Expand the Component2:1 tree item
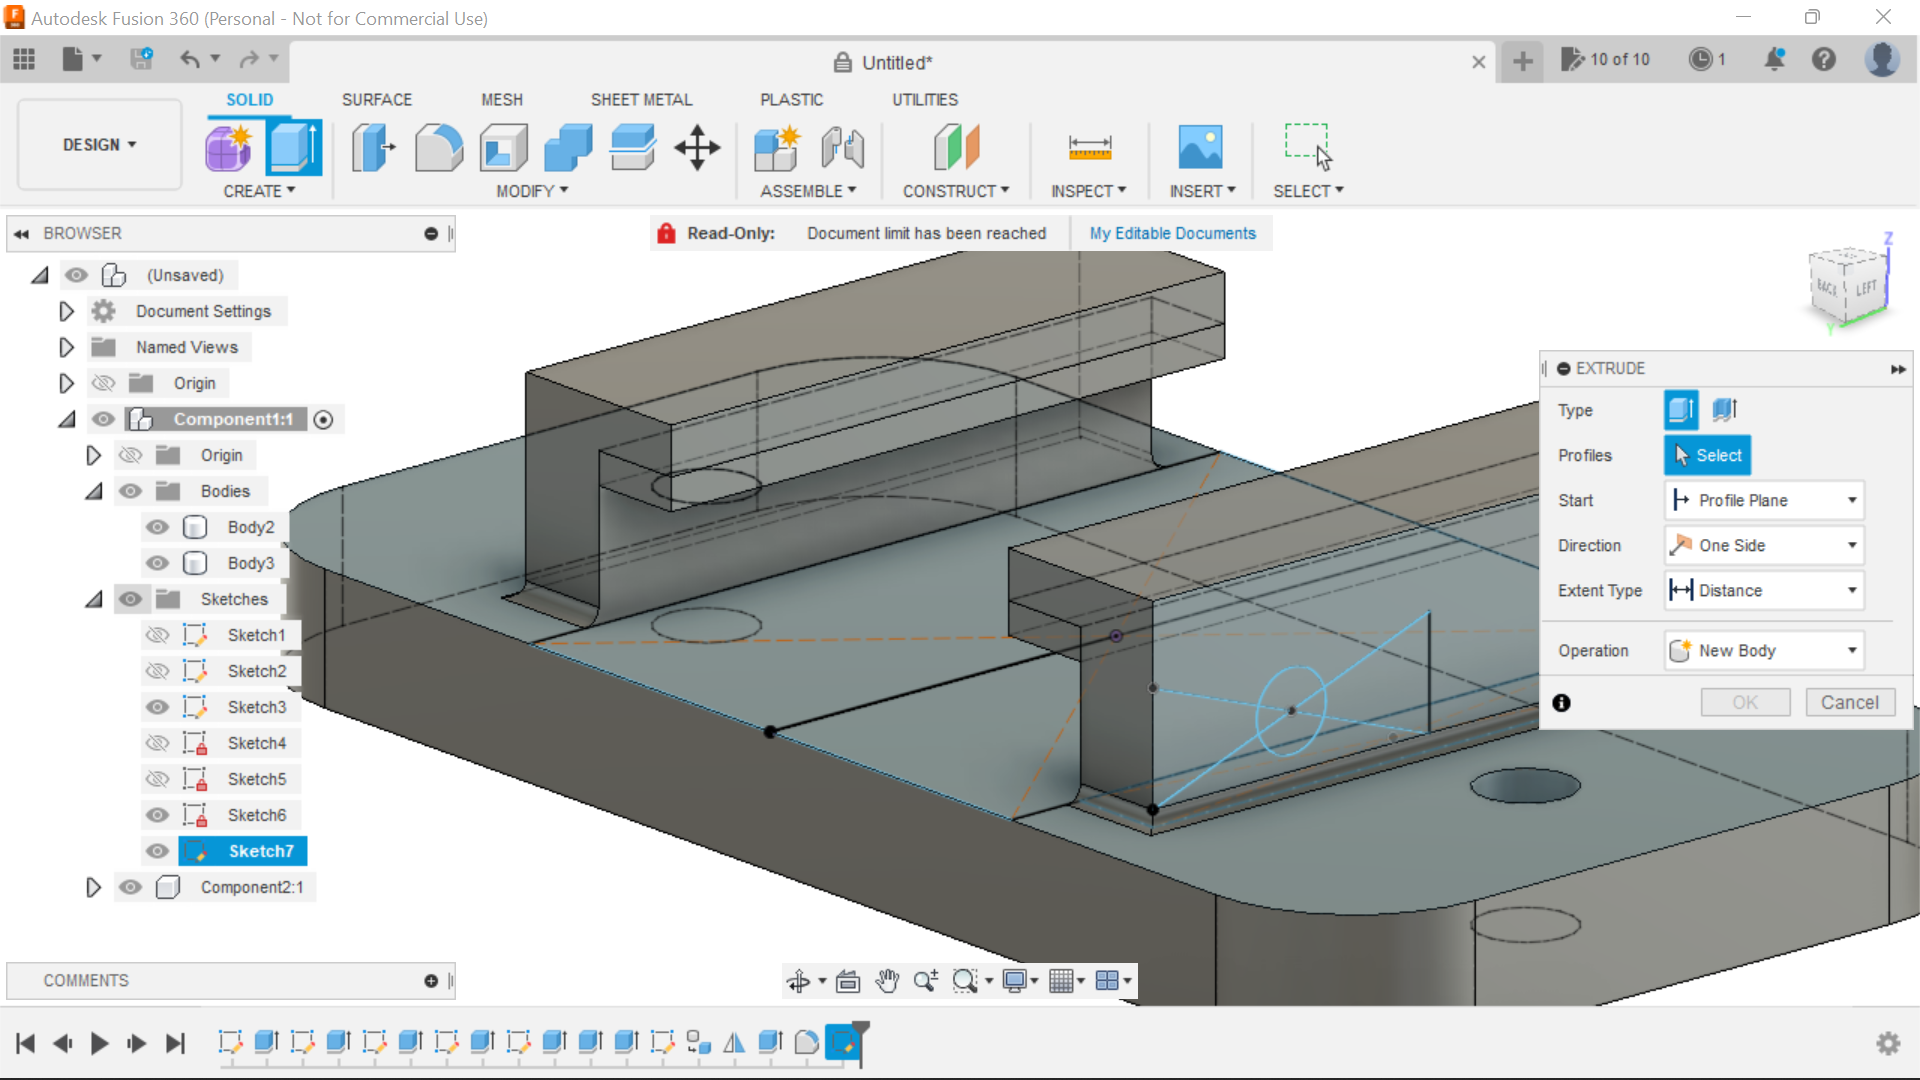1920x1080 pixels. coord(92,886)
